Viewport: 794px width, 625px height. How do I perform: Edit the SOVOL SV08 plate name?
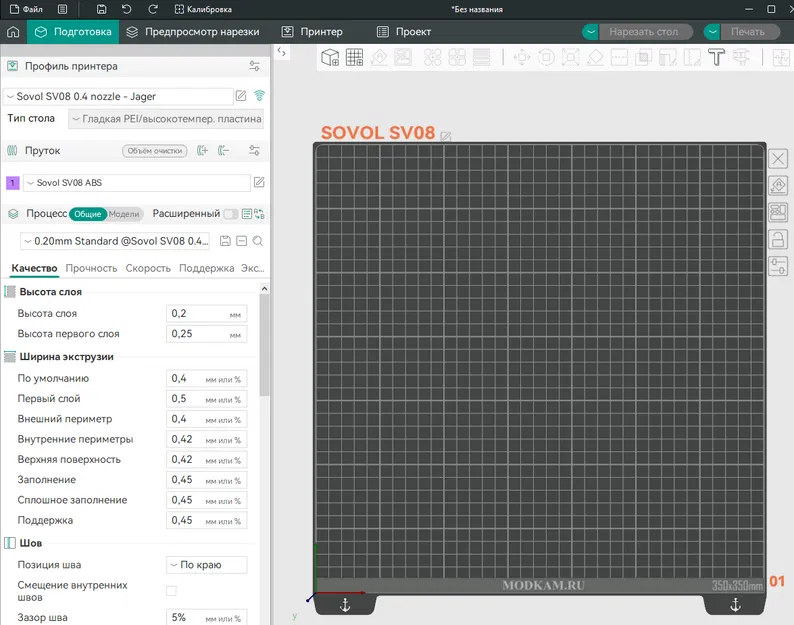click(x=446, y=136)
